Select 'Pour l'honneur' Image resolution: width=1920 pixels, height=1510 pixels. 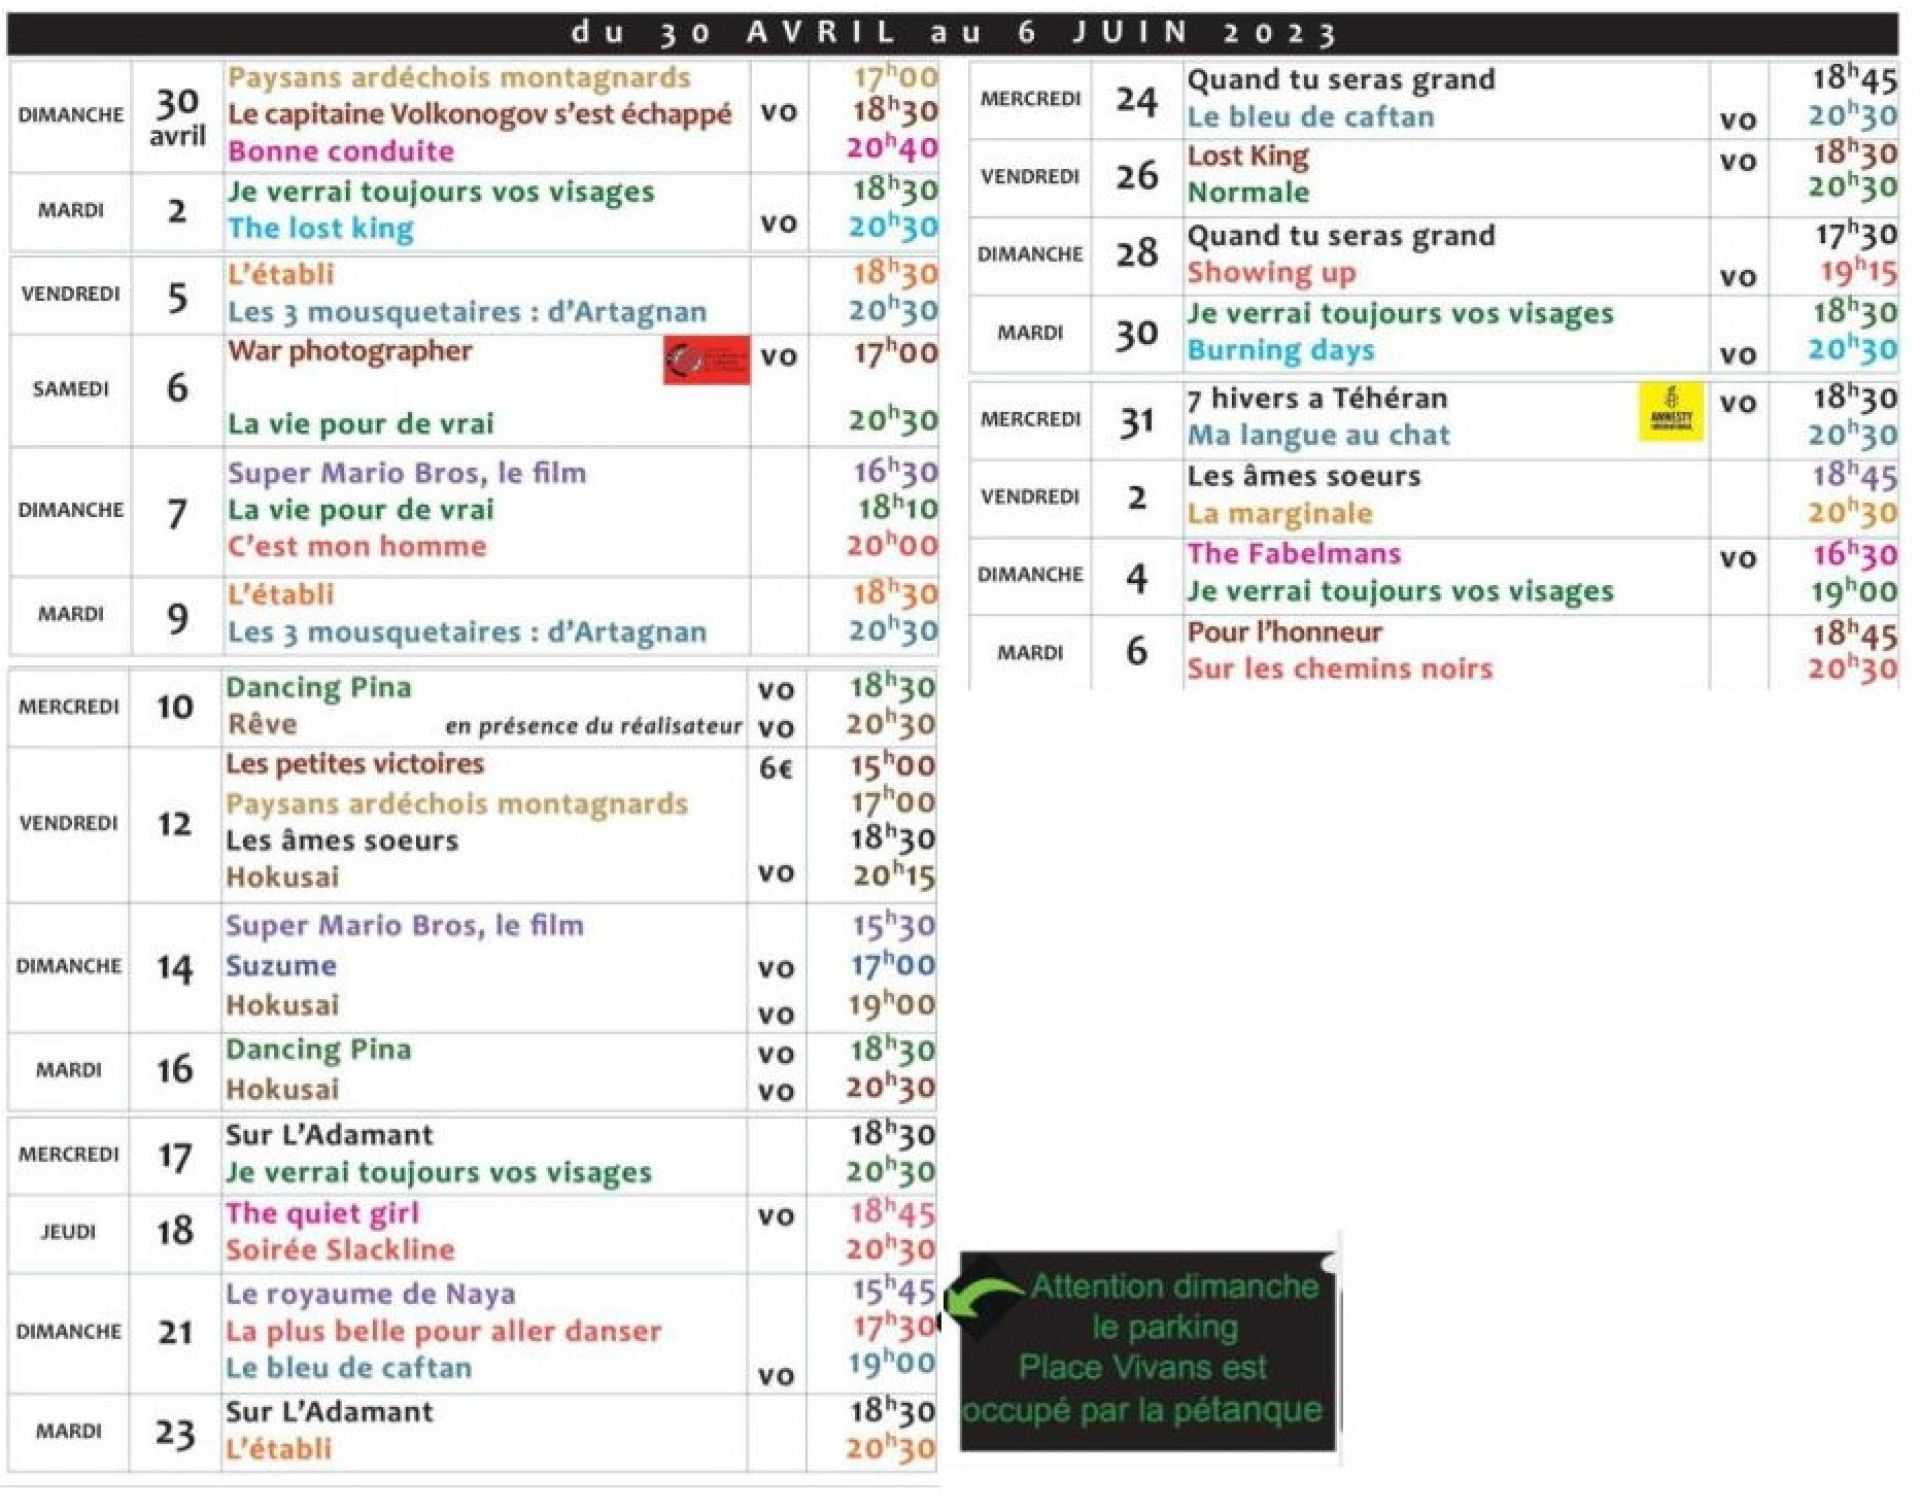coord(1284,632)
